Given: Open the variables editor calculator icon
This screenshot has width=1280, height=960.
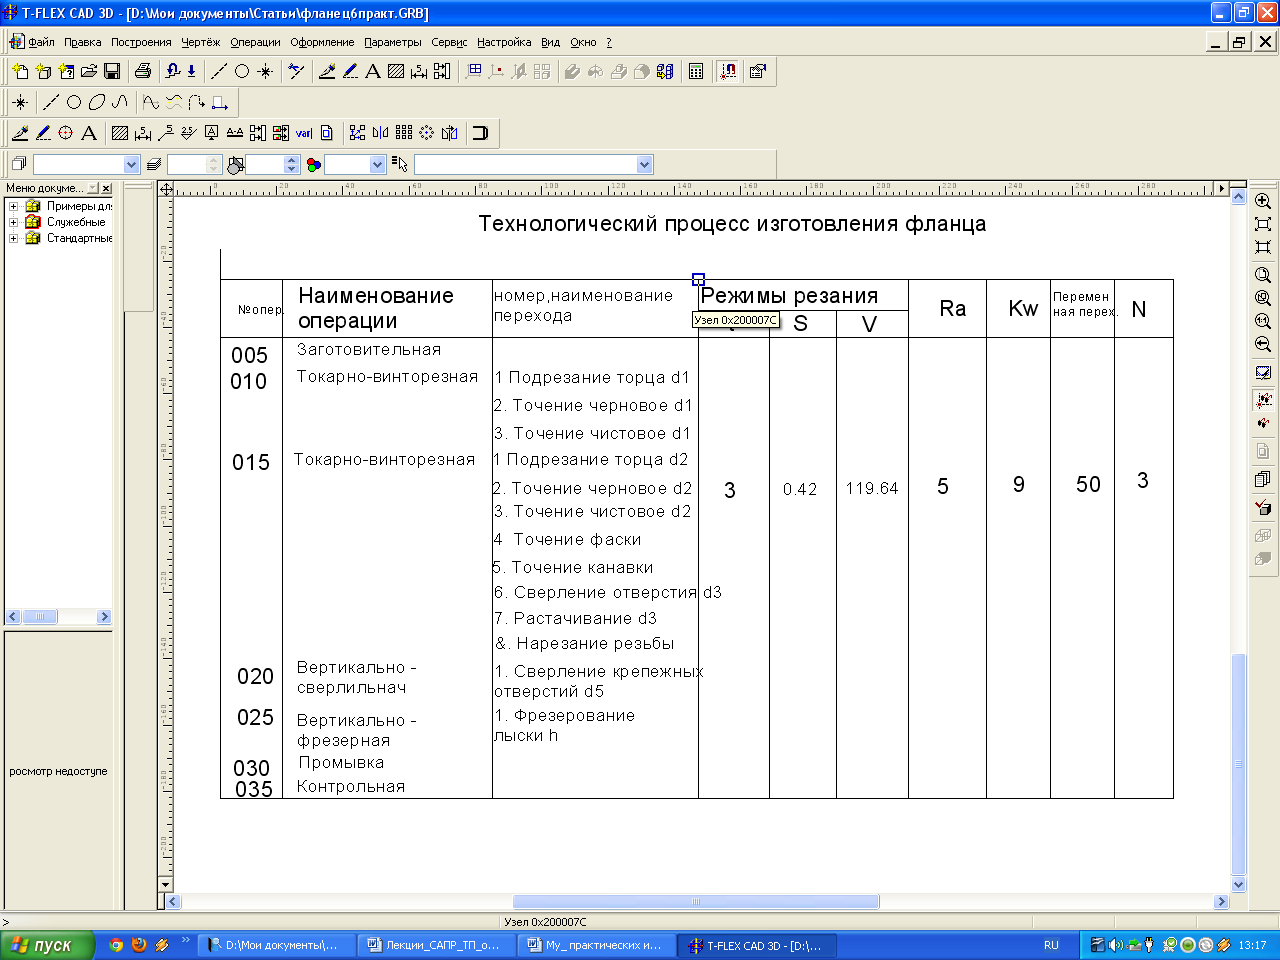Looking at the screenshot, I should coord(696,71).
